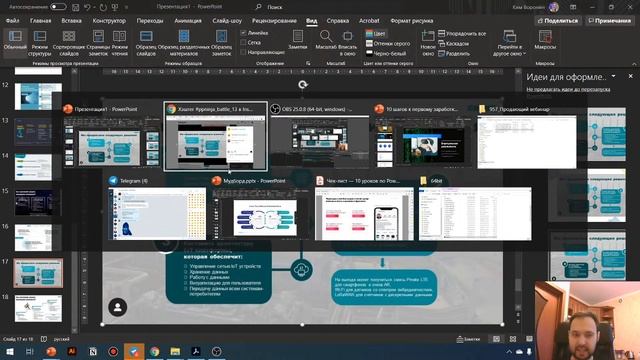The image size is (640, 360).
Task: Open Страницы заметок notes page view
Action: pyautogui.click(x=98, y=42)
